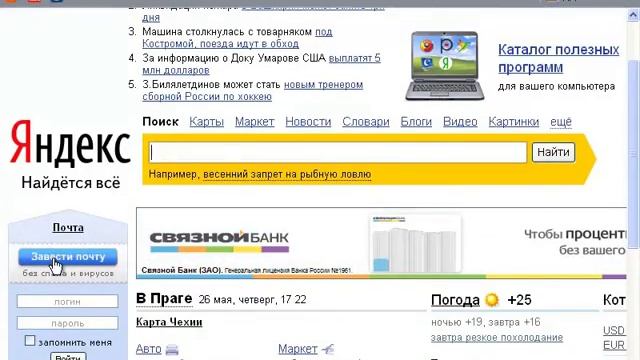Click the '+25' temperature value
Screen dimensions: 640x360
[x=519, y=300]
